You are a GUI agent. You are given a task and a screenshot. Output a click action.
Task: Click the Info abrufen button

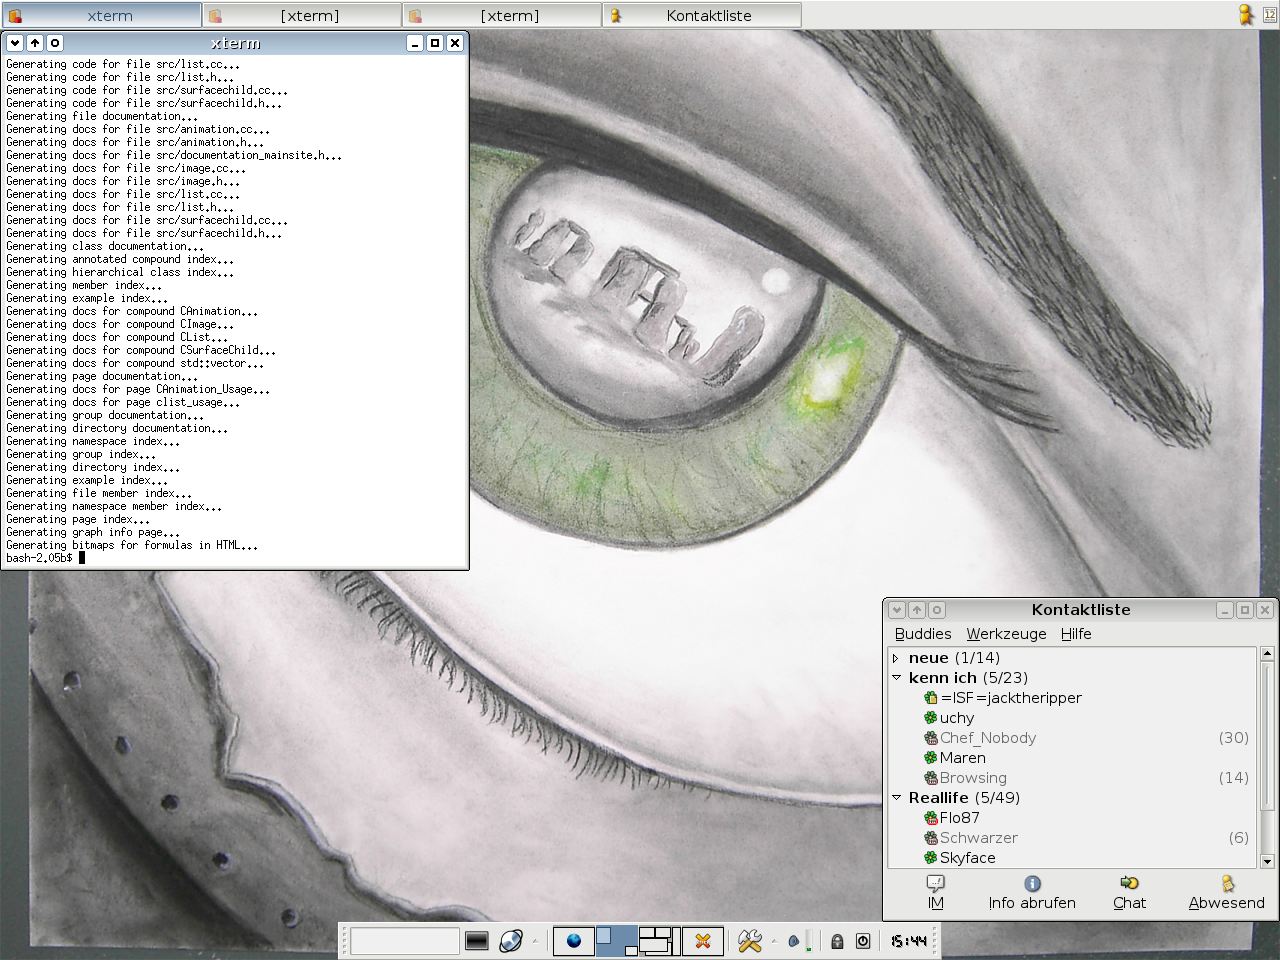[1032, 892]
